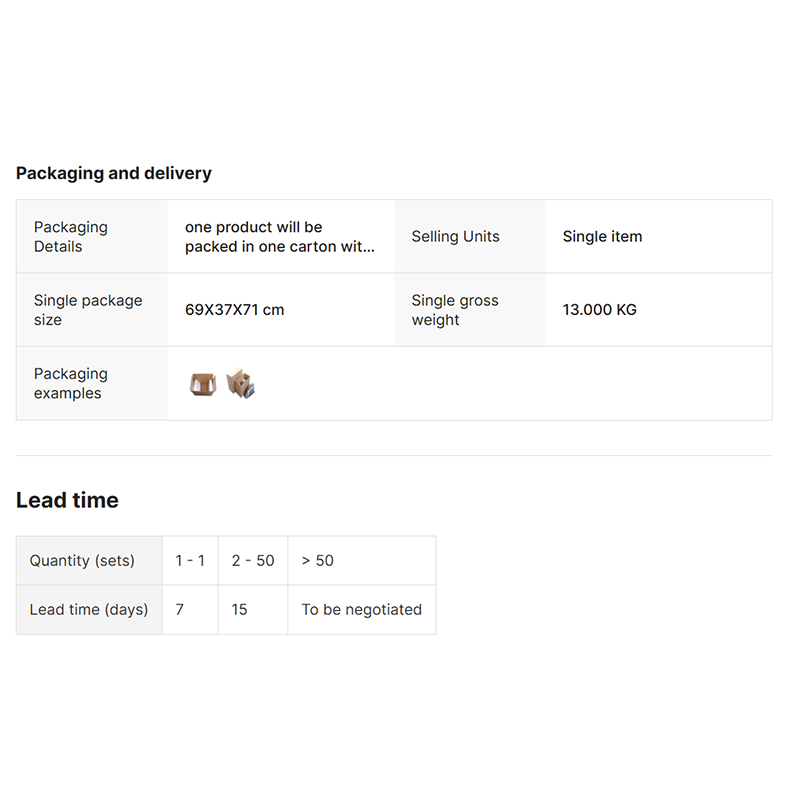Click the 69X37X71 cm package size value
The width and height of the screenshot is (800, 800).
234,310
